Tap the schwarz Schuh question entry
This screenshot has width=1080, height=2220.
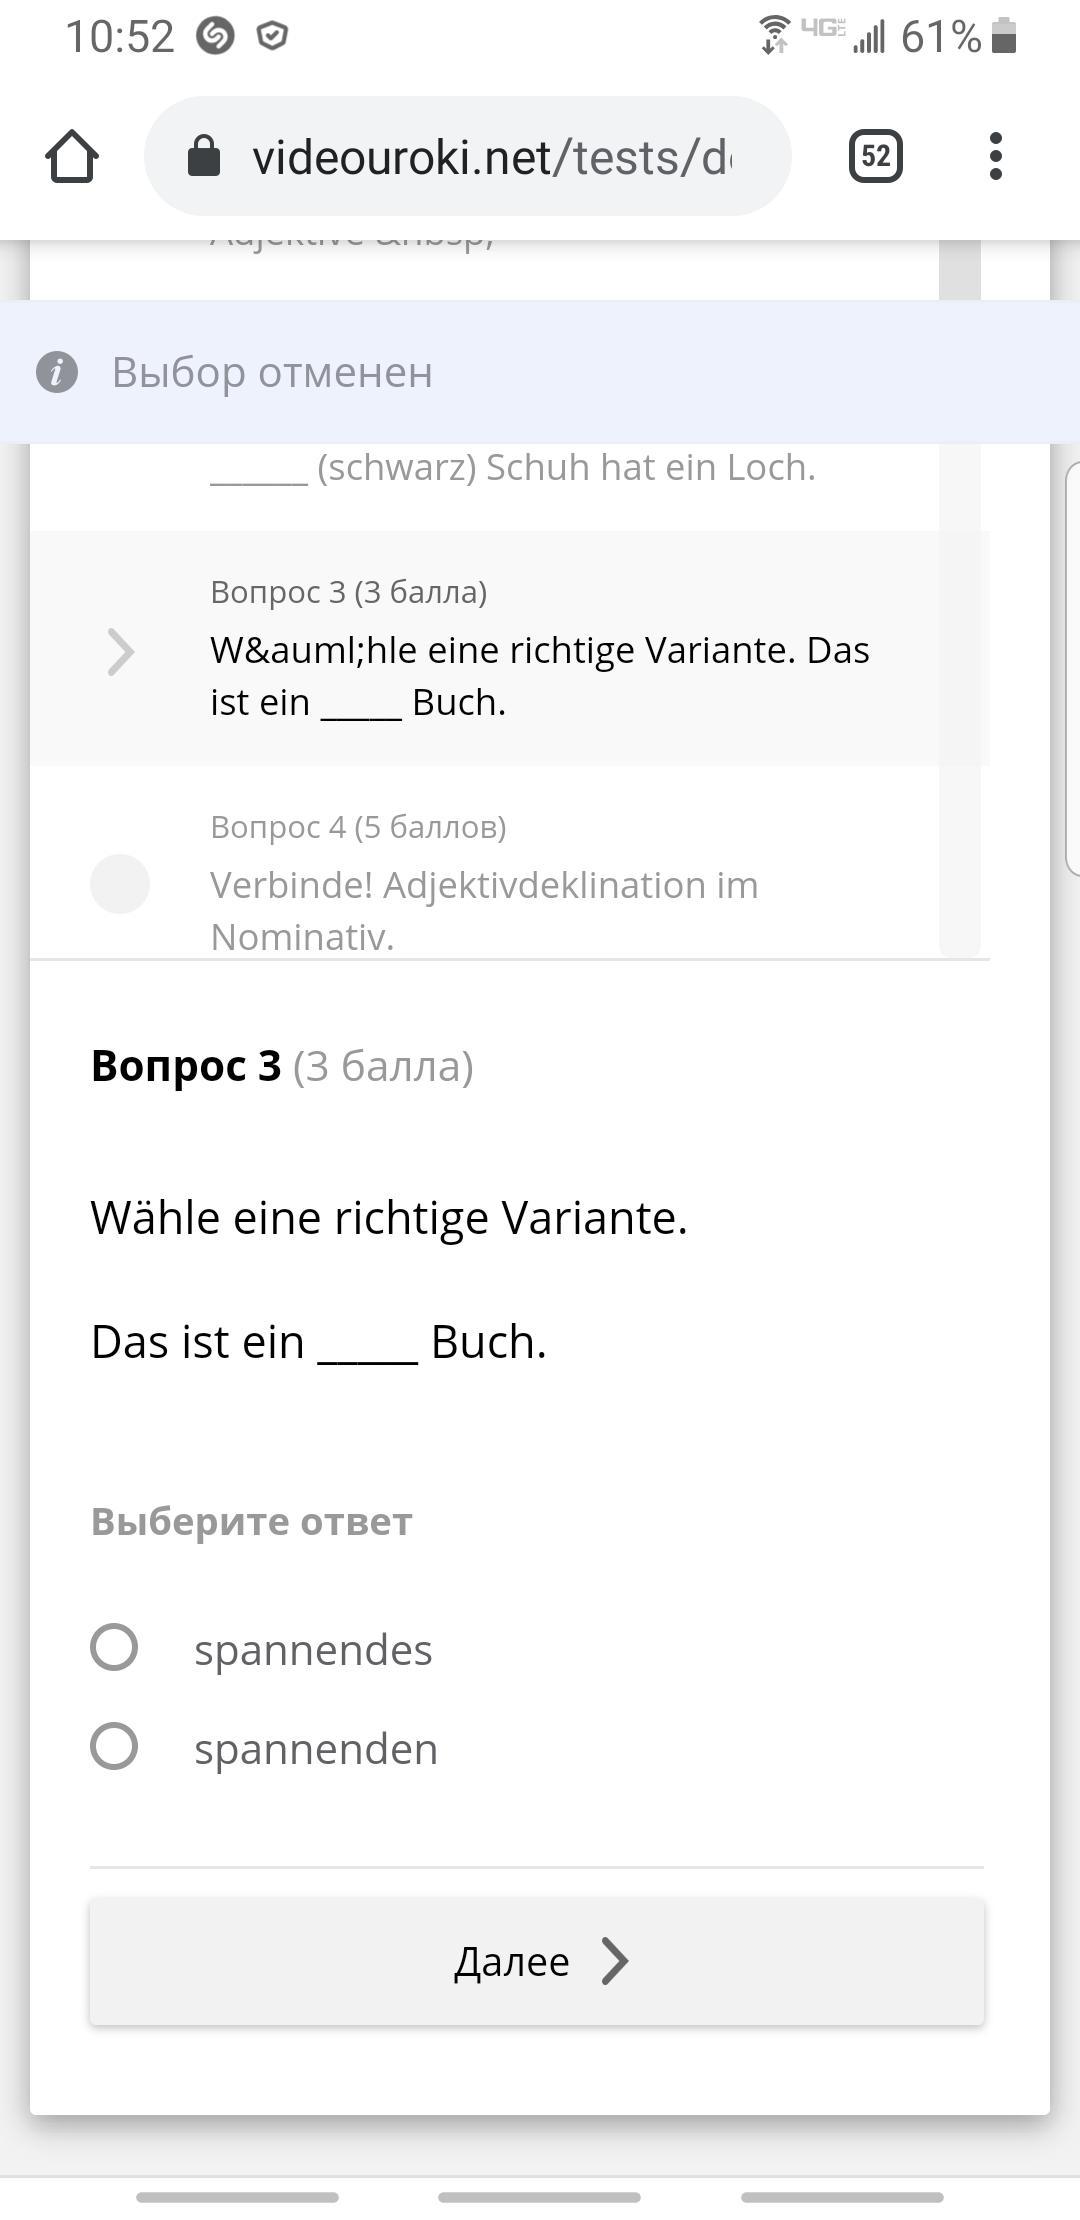[513, 468]
